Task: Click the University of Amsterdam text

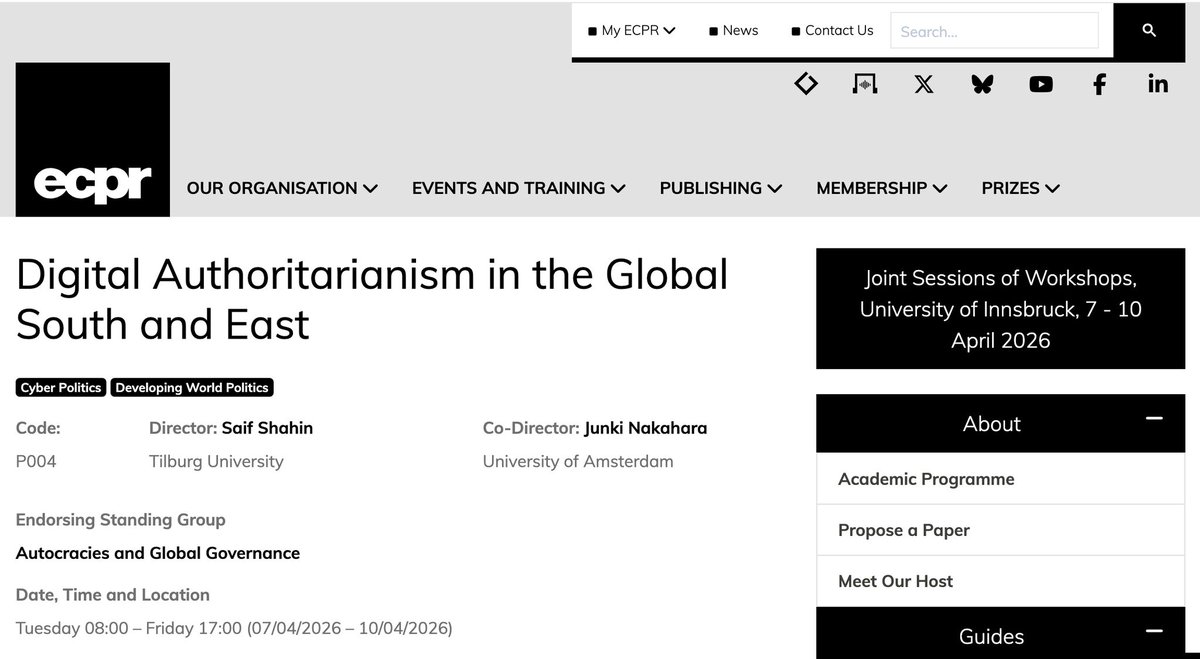Action: pos(578,461)
